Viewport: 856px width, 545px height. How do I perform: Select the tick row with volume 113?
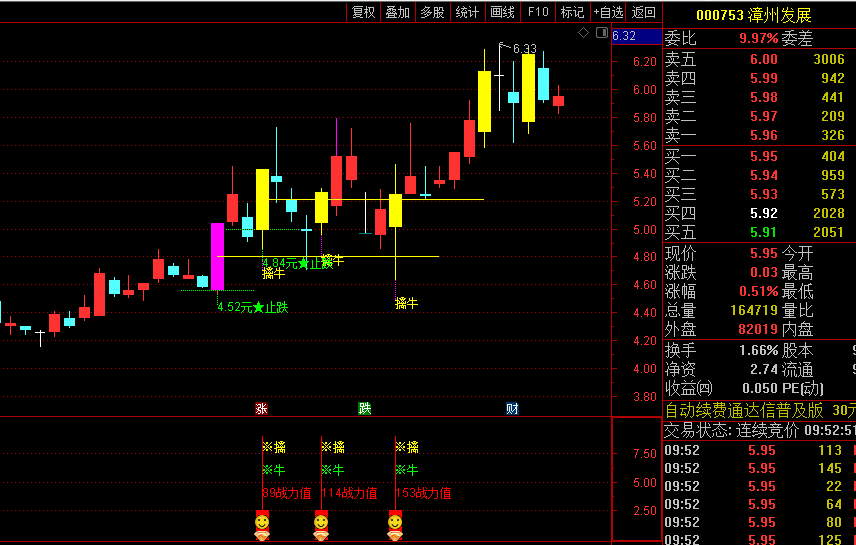coord(759,451)
